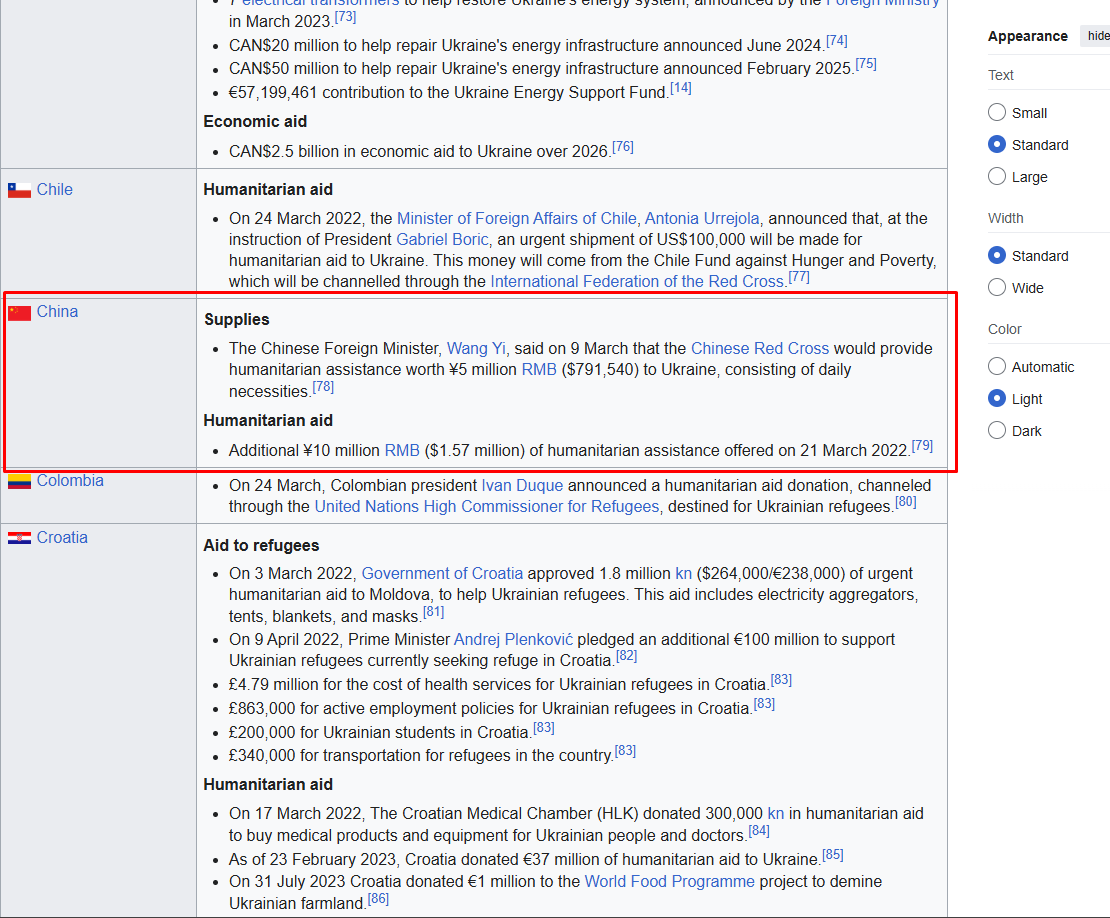Select Wide width option
This screenshot has height=918, width=1110.
coord(997,287)
